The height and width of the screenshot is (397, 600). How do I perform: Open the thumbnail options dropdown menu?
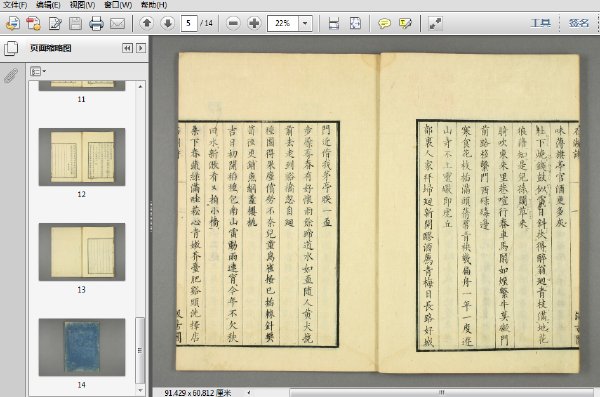(38, 71)
